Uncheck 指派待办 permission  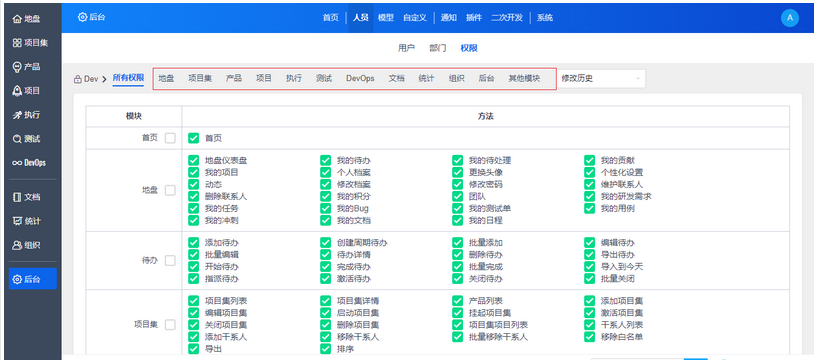(x=194, y=278)
